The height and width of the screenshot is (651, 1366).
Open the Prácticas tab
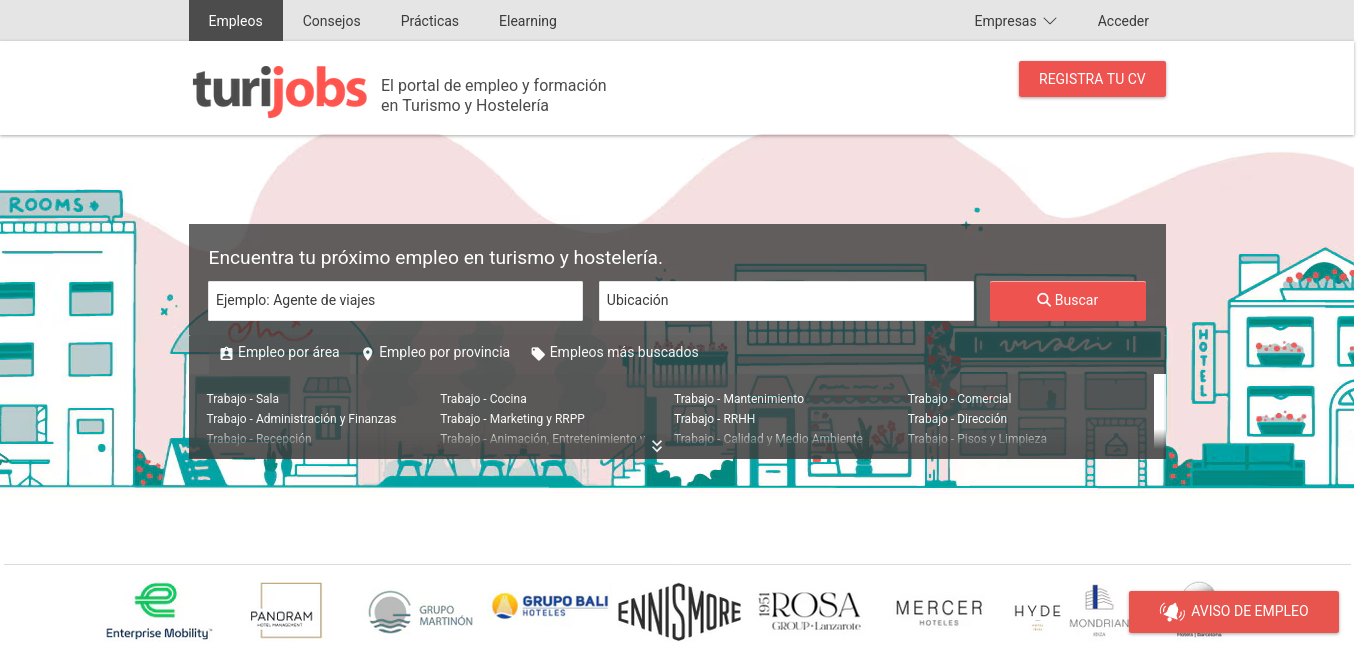pyautogui.click(x=429, y=21)
